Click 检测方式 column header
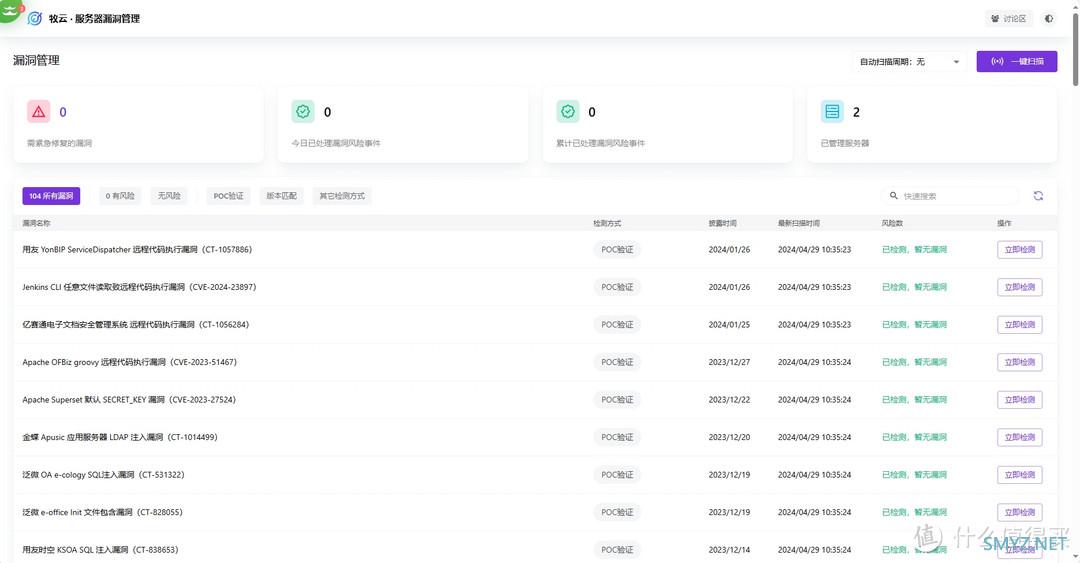Screen dimensions: 1080x563 (607, 223)
